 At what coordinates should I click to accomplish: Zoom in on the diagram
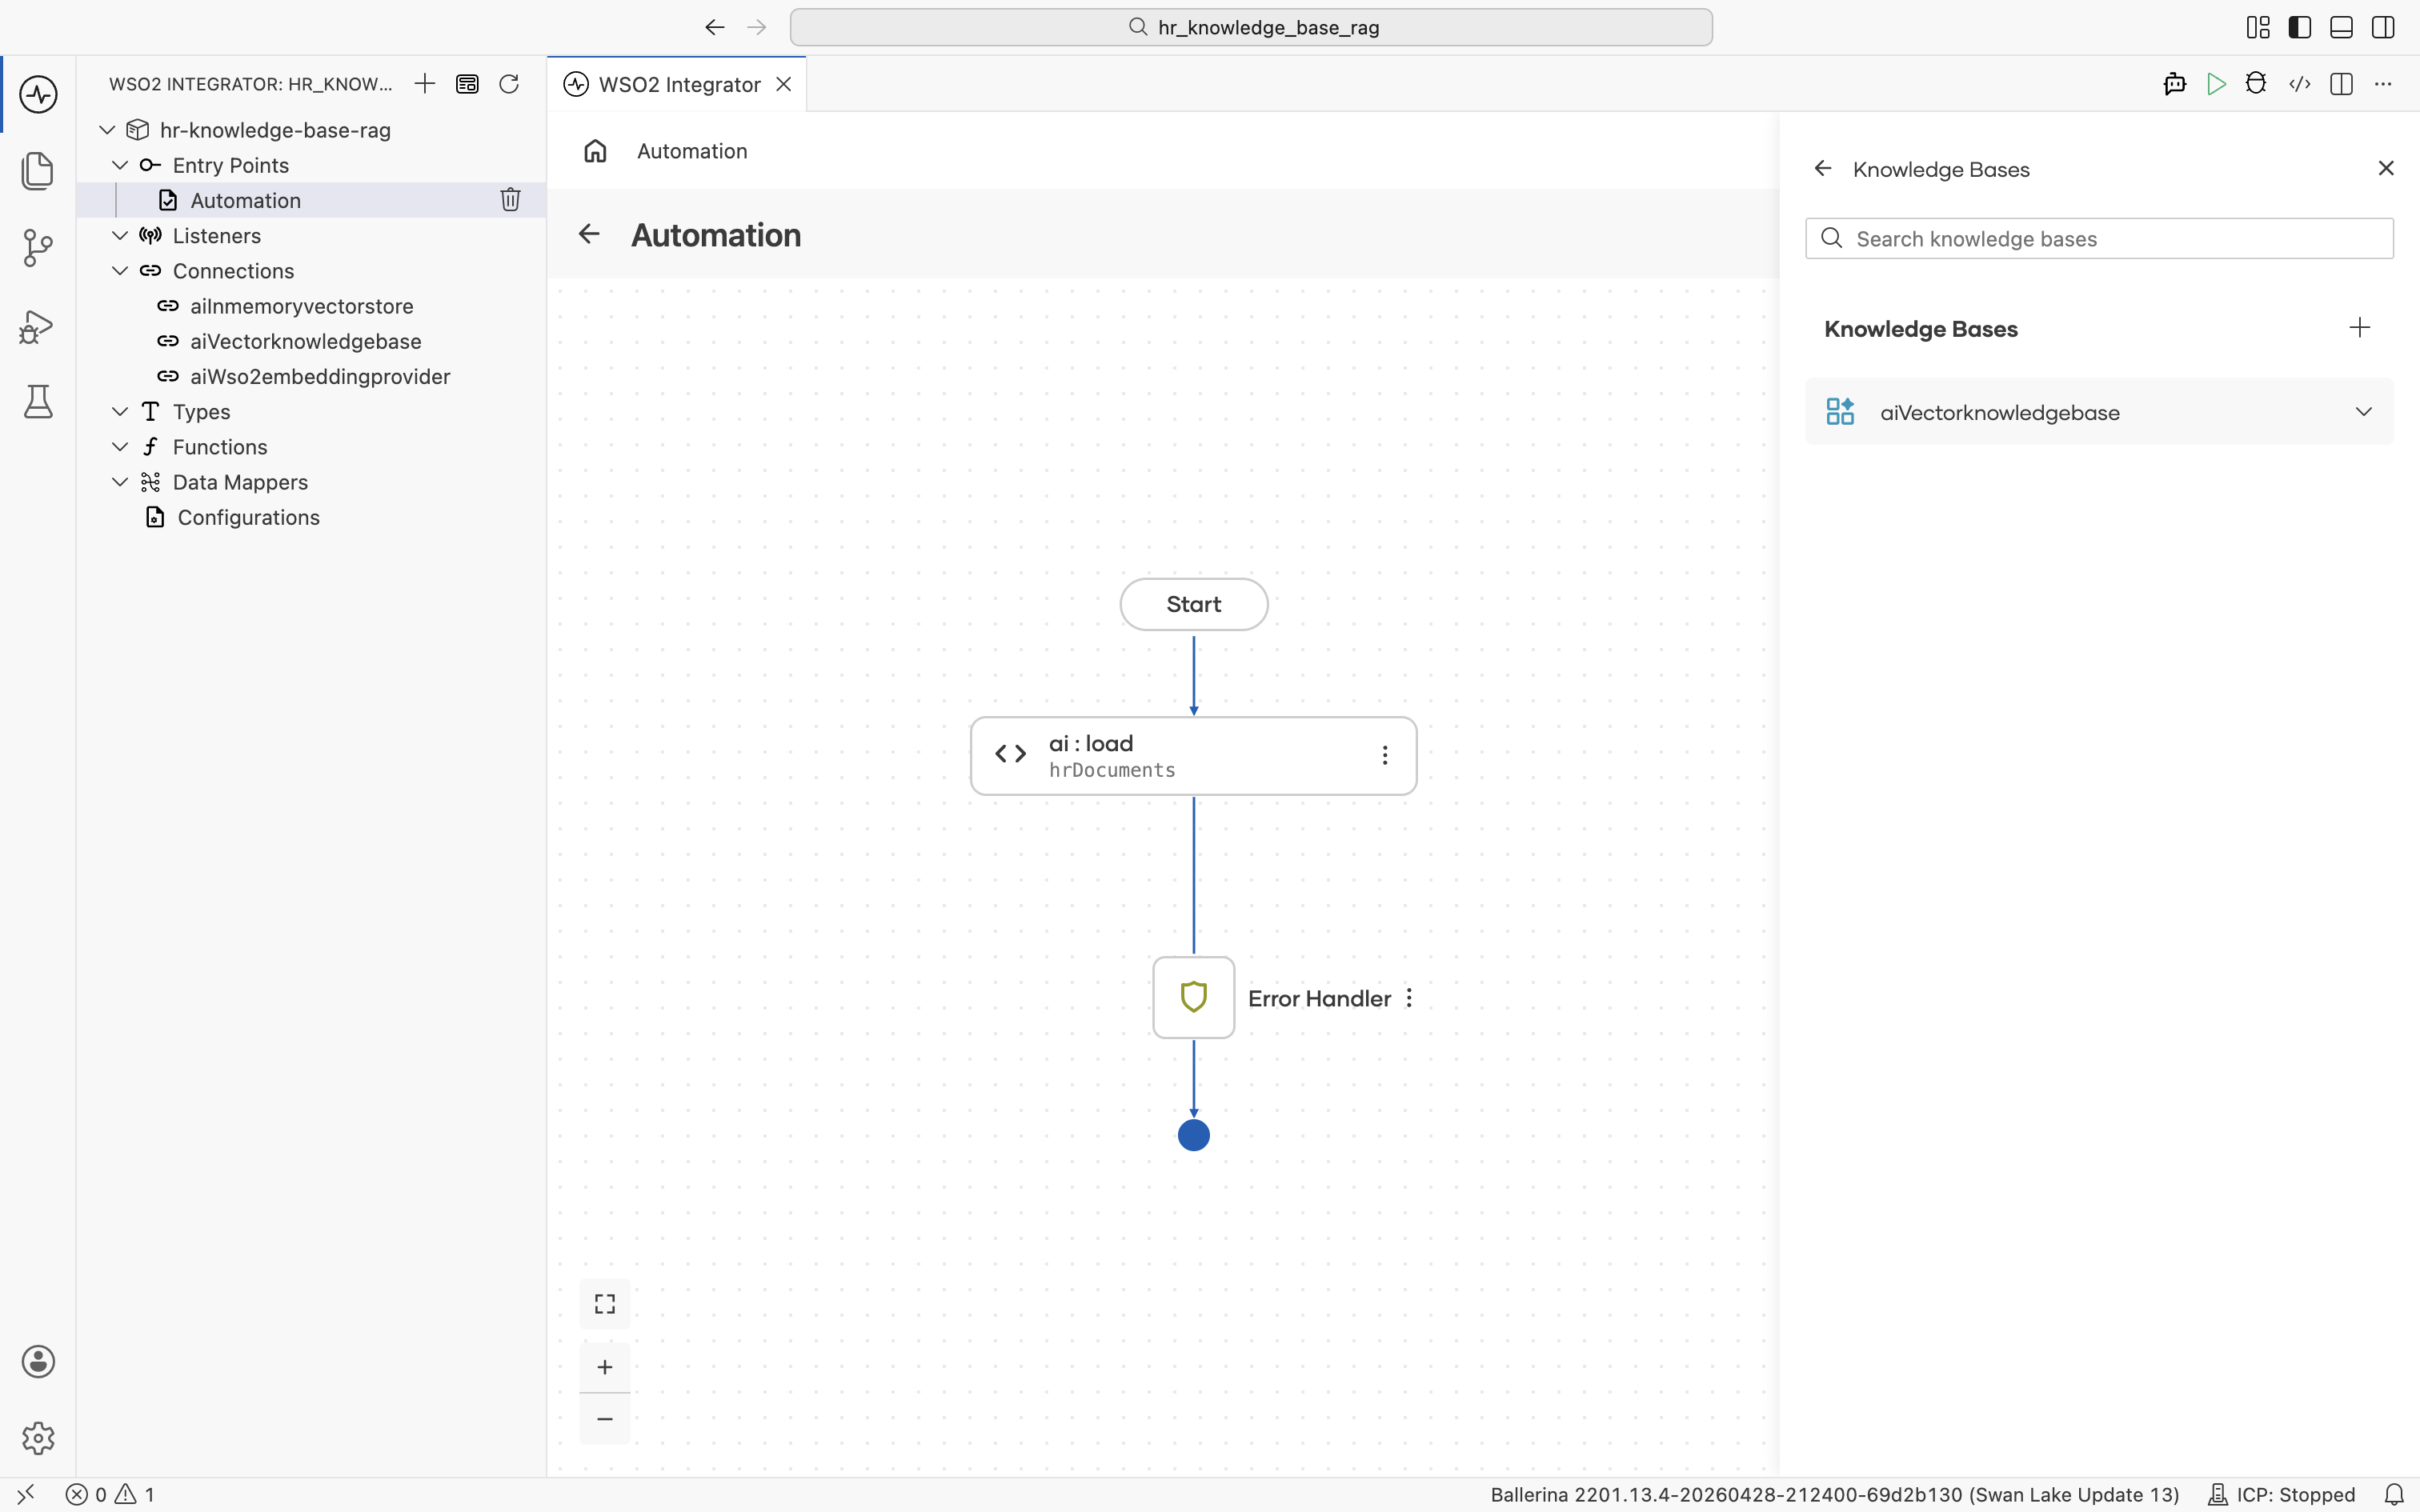pos(605,1367)
